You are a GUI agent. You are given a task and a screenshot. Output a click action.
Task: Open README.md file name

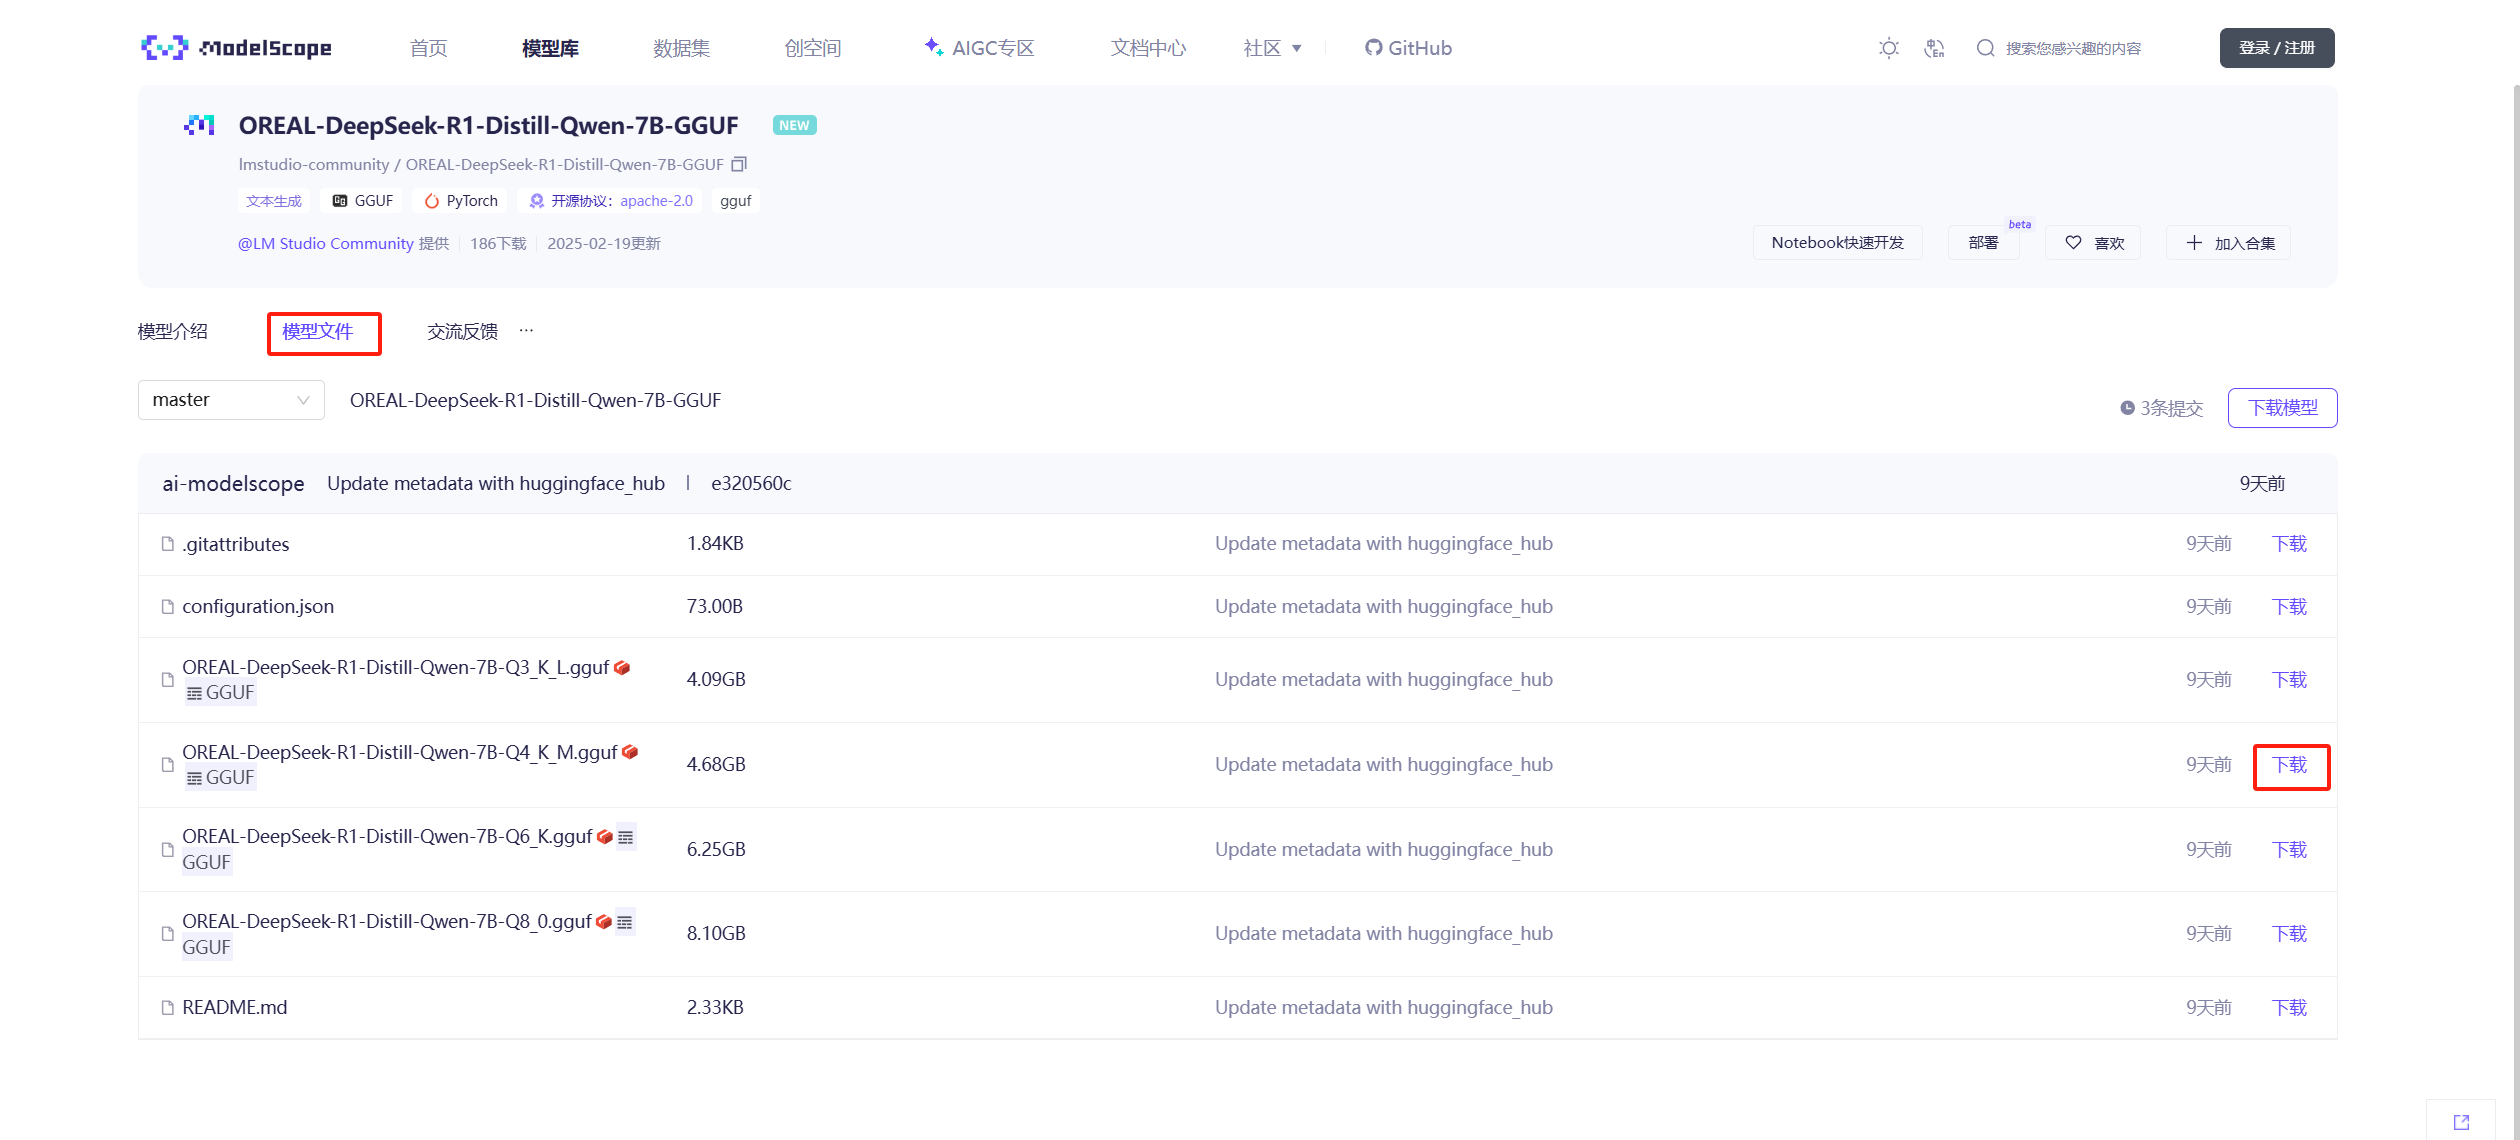click(x=234, y=1008)
